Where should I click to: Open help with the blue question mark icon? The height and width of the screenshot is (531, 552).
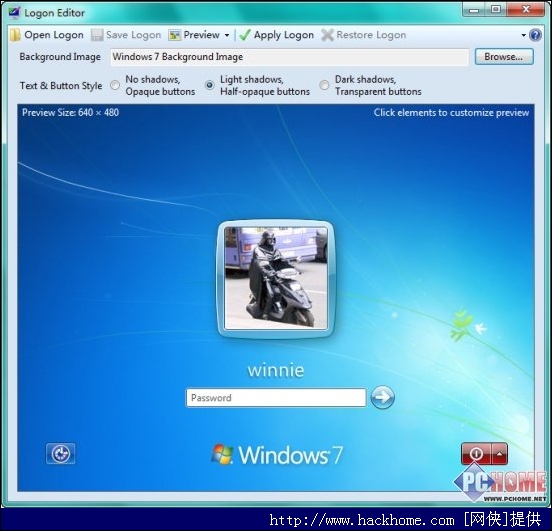pos(535,35)
